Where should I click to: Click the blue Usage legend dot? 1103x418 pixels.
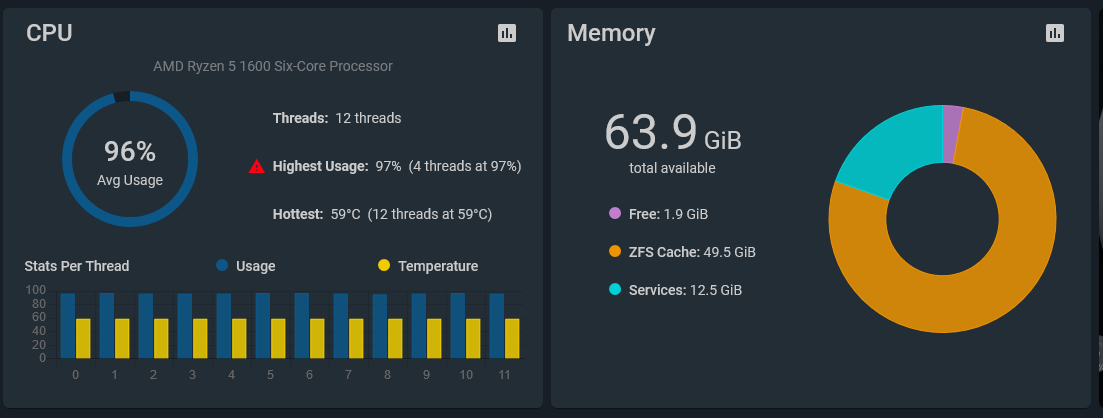pos(222,266)
